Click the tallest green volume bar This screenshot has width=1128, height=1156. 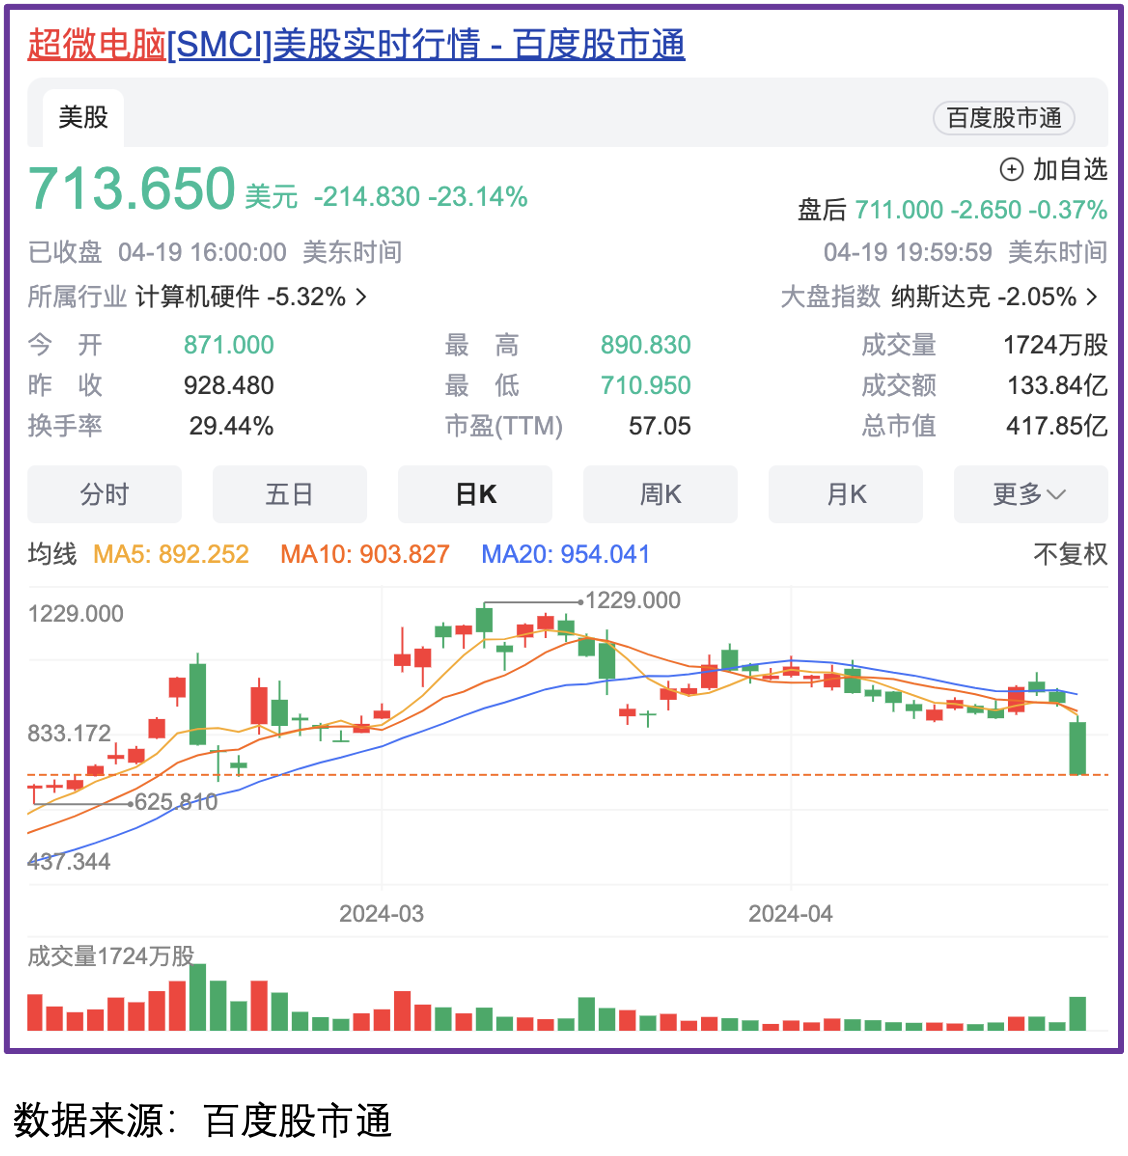pos(198,997)
